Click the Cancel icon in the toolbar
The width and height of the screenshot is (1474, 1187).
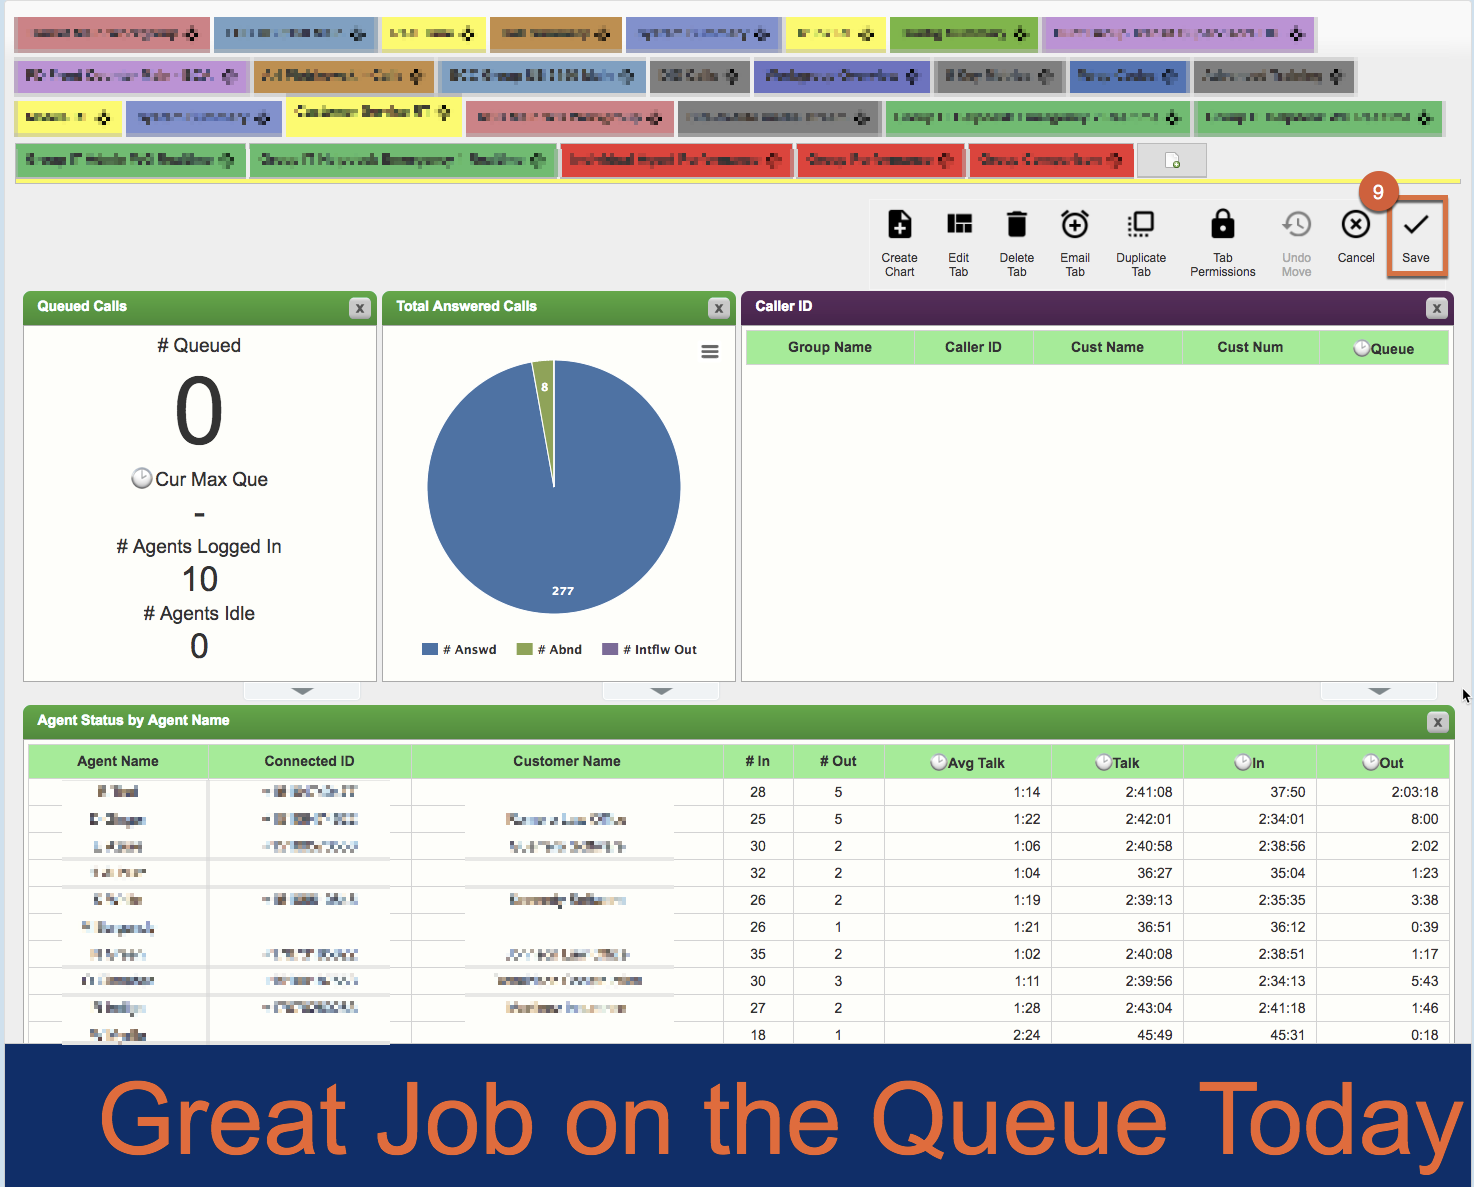(1355, 225)
